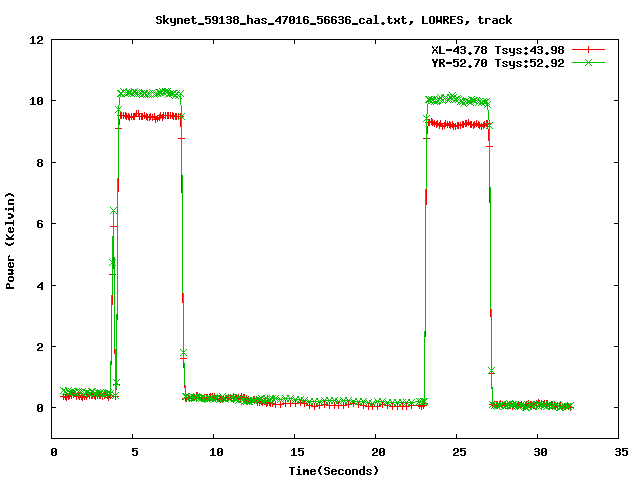This screenshot has width=640, height=480.
Task: Click the Power (Kelvin) axis label
Action: [x=10, y=241]
